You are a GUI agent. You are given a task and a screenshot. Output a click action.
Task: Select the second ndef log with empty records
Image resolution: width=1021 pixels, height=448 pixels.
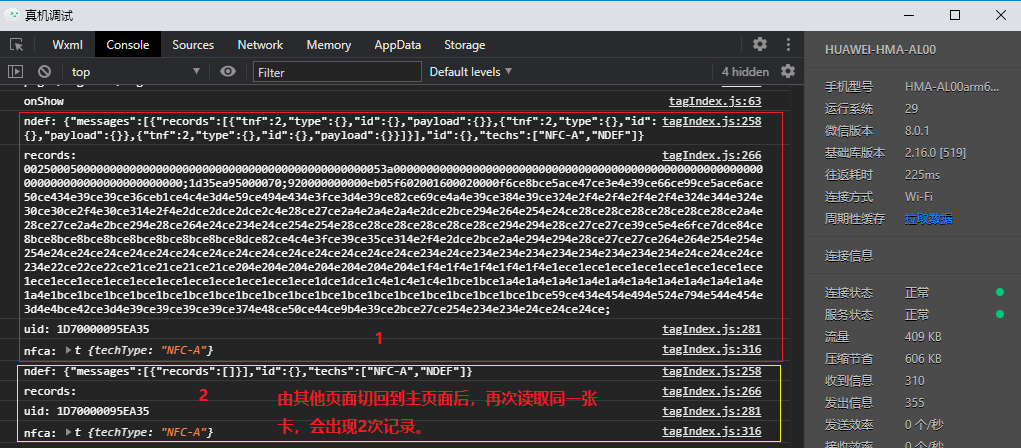(x=247, y=371)
